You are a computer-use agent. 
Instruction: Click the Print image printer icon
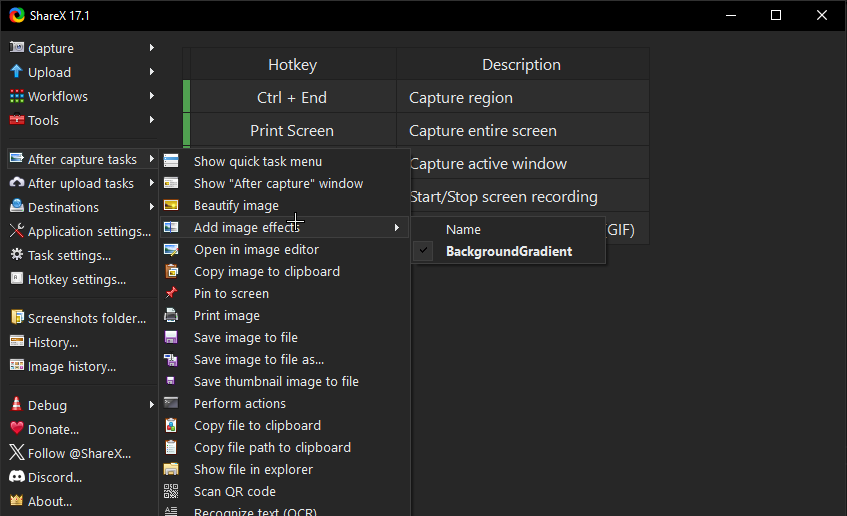171,315
